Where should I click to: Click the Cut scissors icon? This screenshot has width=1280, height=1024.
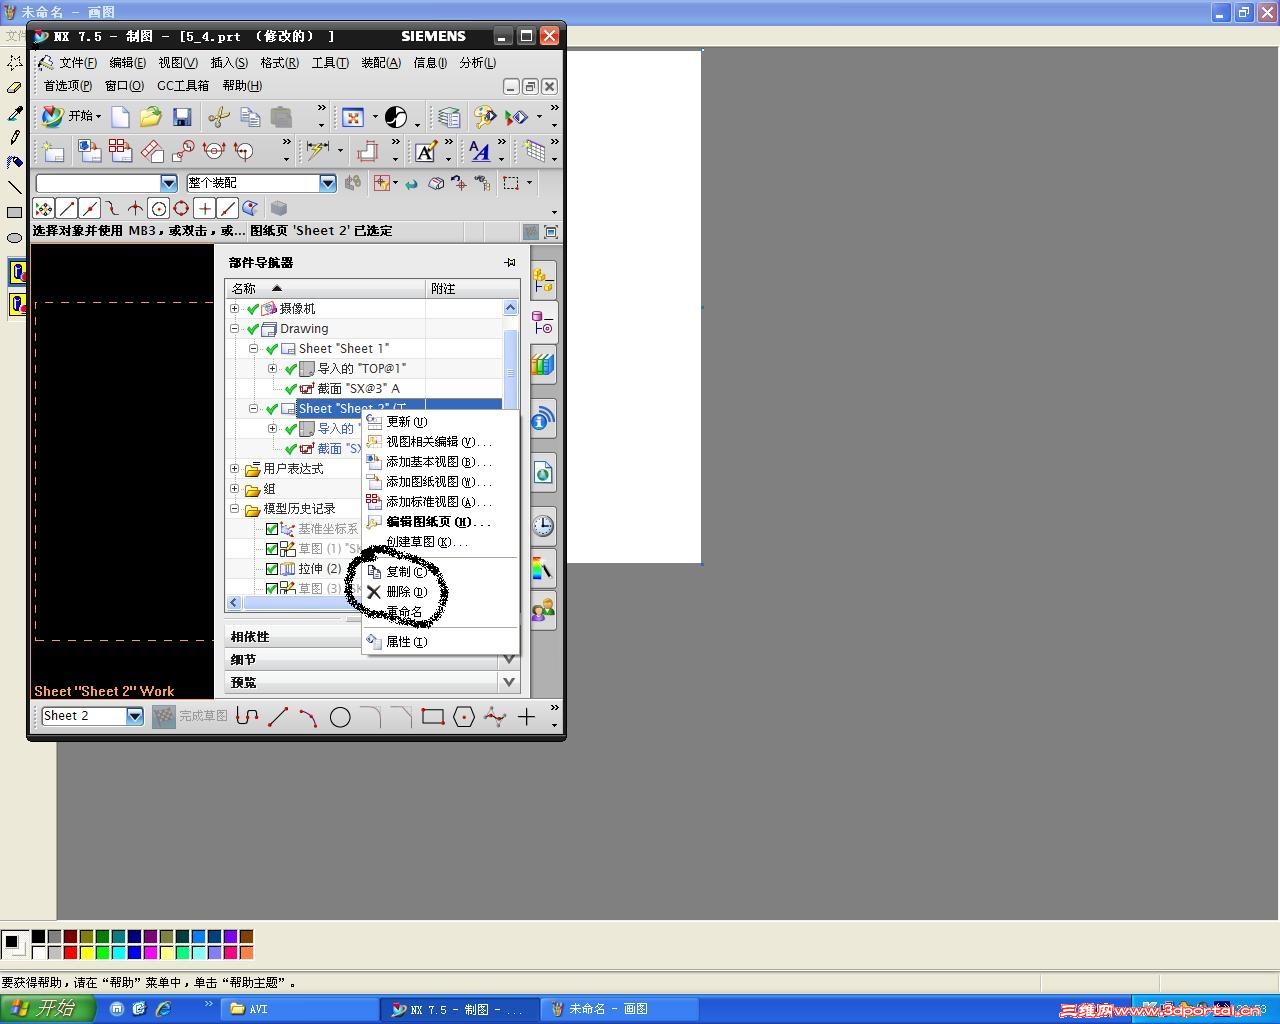click(219, 117)
